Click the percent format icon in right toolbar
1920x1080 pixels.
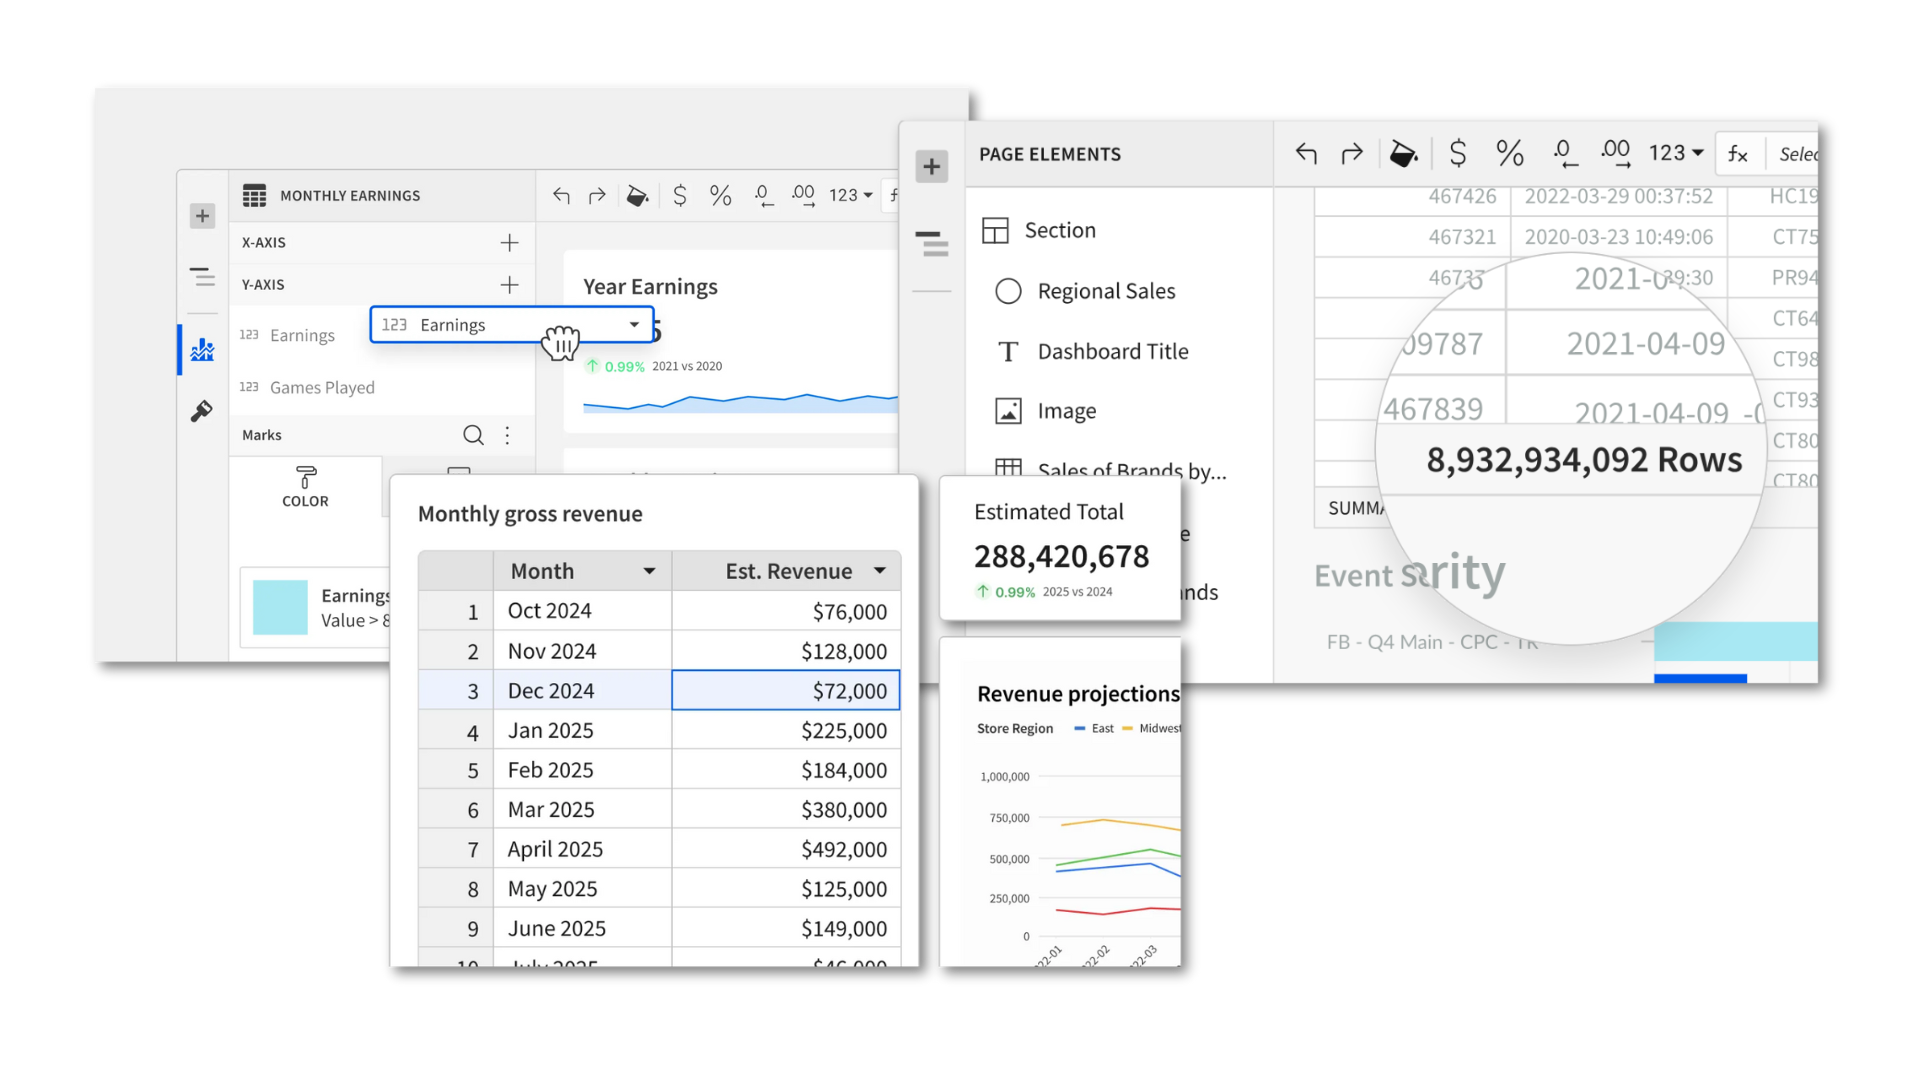point(1509,154)
